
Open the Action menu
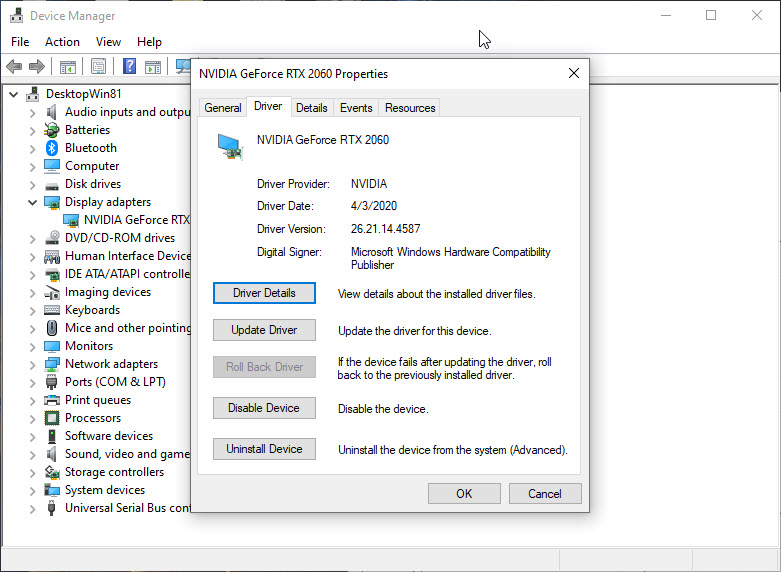coord(62,42)
